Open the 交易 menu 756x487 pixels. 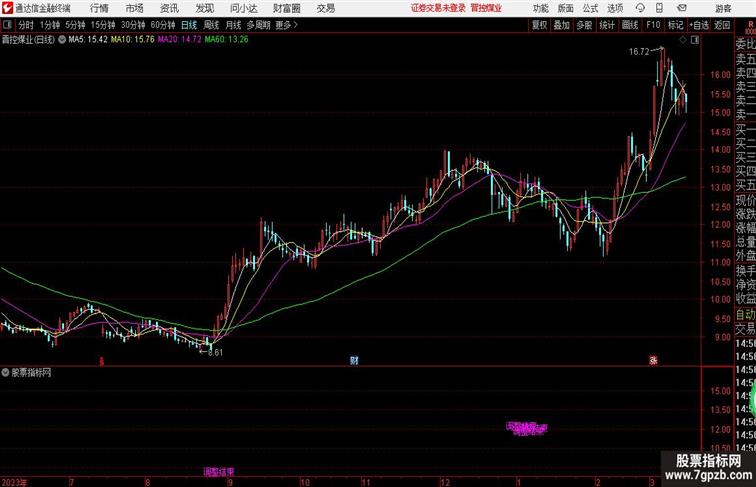[325, 8]
